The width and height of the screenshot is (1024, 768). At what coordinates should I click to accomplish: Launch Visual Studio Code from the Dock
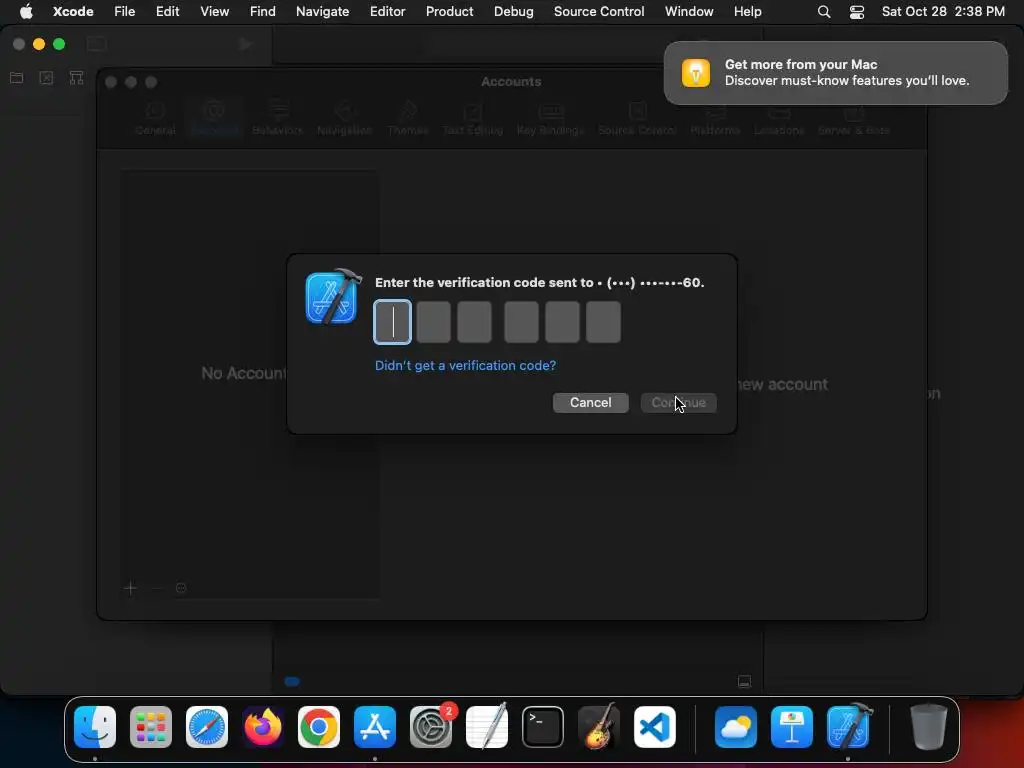(655, 727)
